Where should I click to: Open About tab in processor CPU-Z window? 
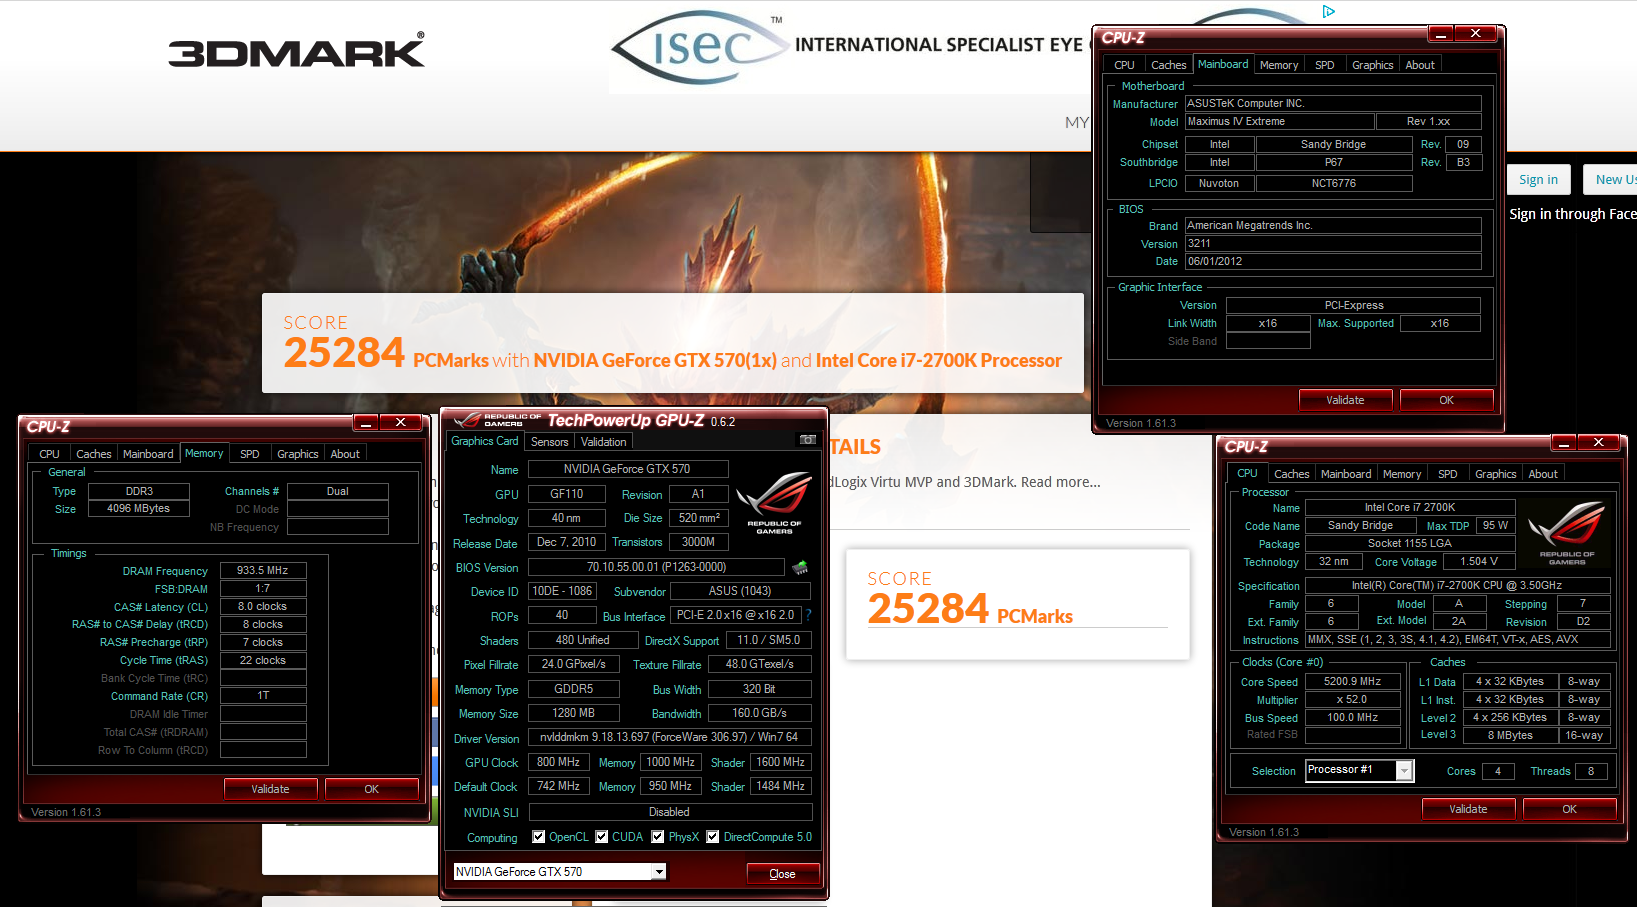point(1543,474)
